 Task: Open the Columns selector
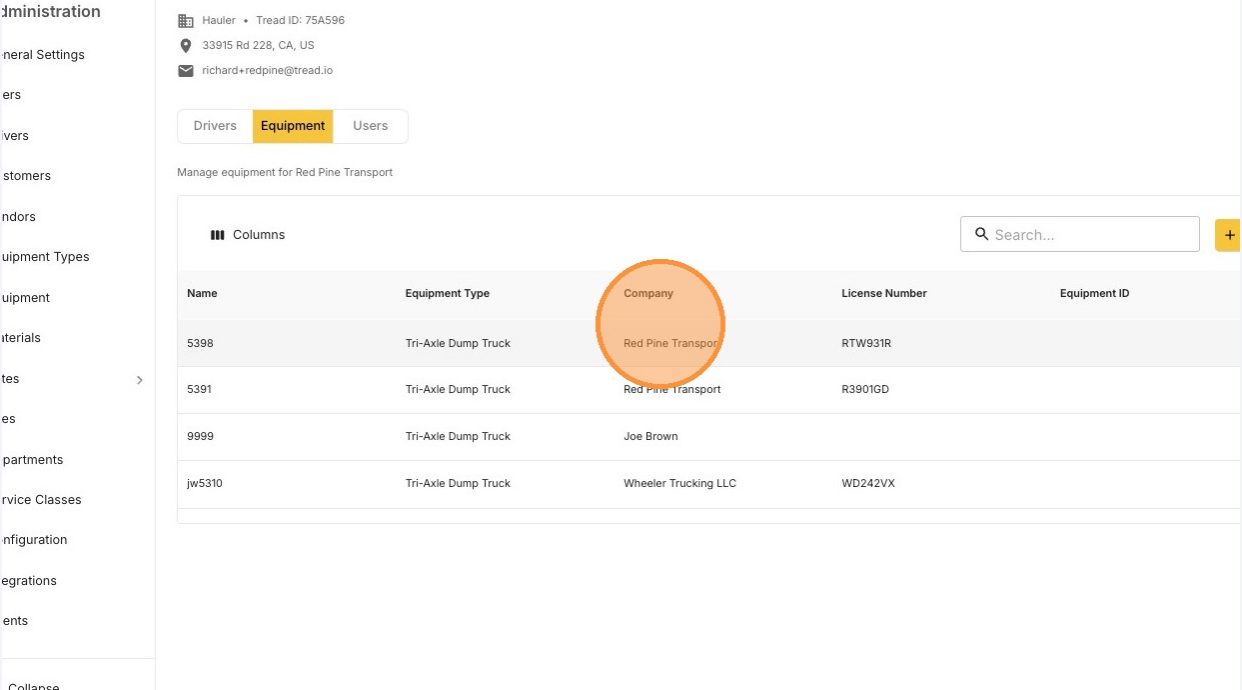click(247, 235)
